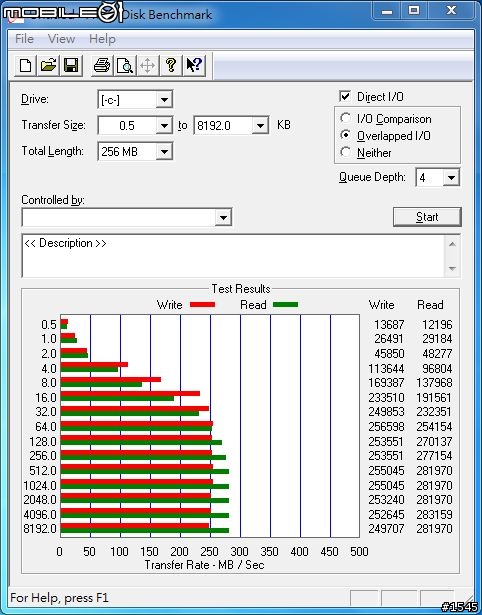Click the 'For Help, press F1' status text
482x615 pixels.
coord(59,598)
